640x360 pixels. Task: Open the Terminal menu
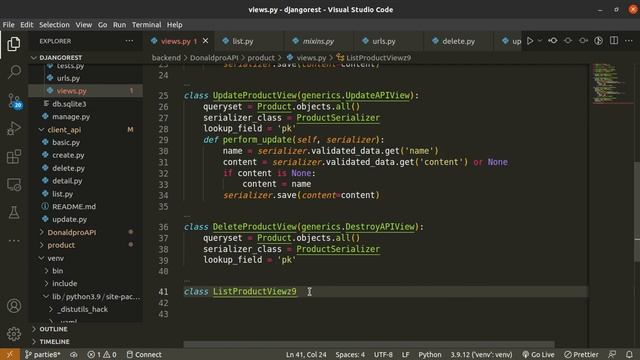click(x=147, y=24)
